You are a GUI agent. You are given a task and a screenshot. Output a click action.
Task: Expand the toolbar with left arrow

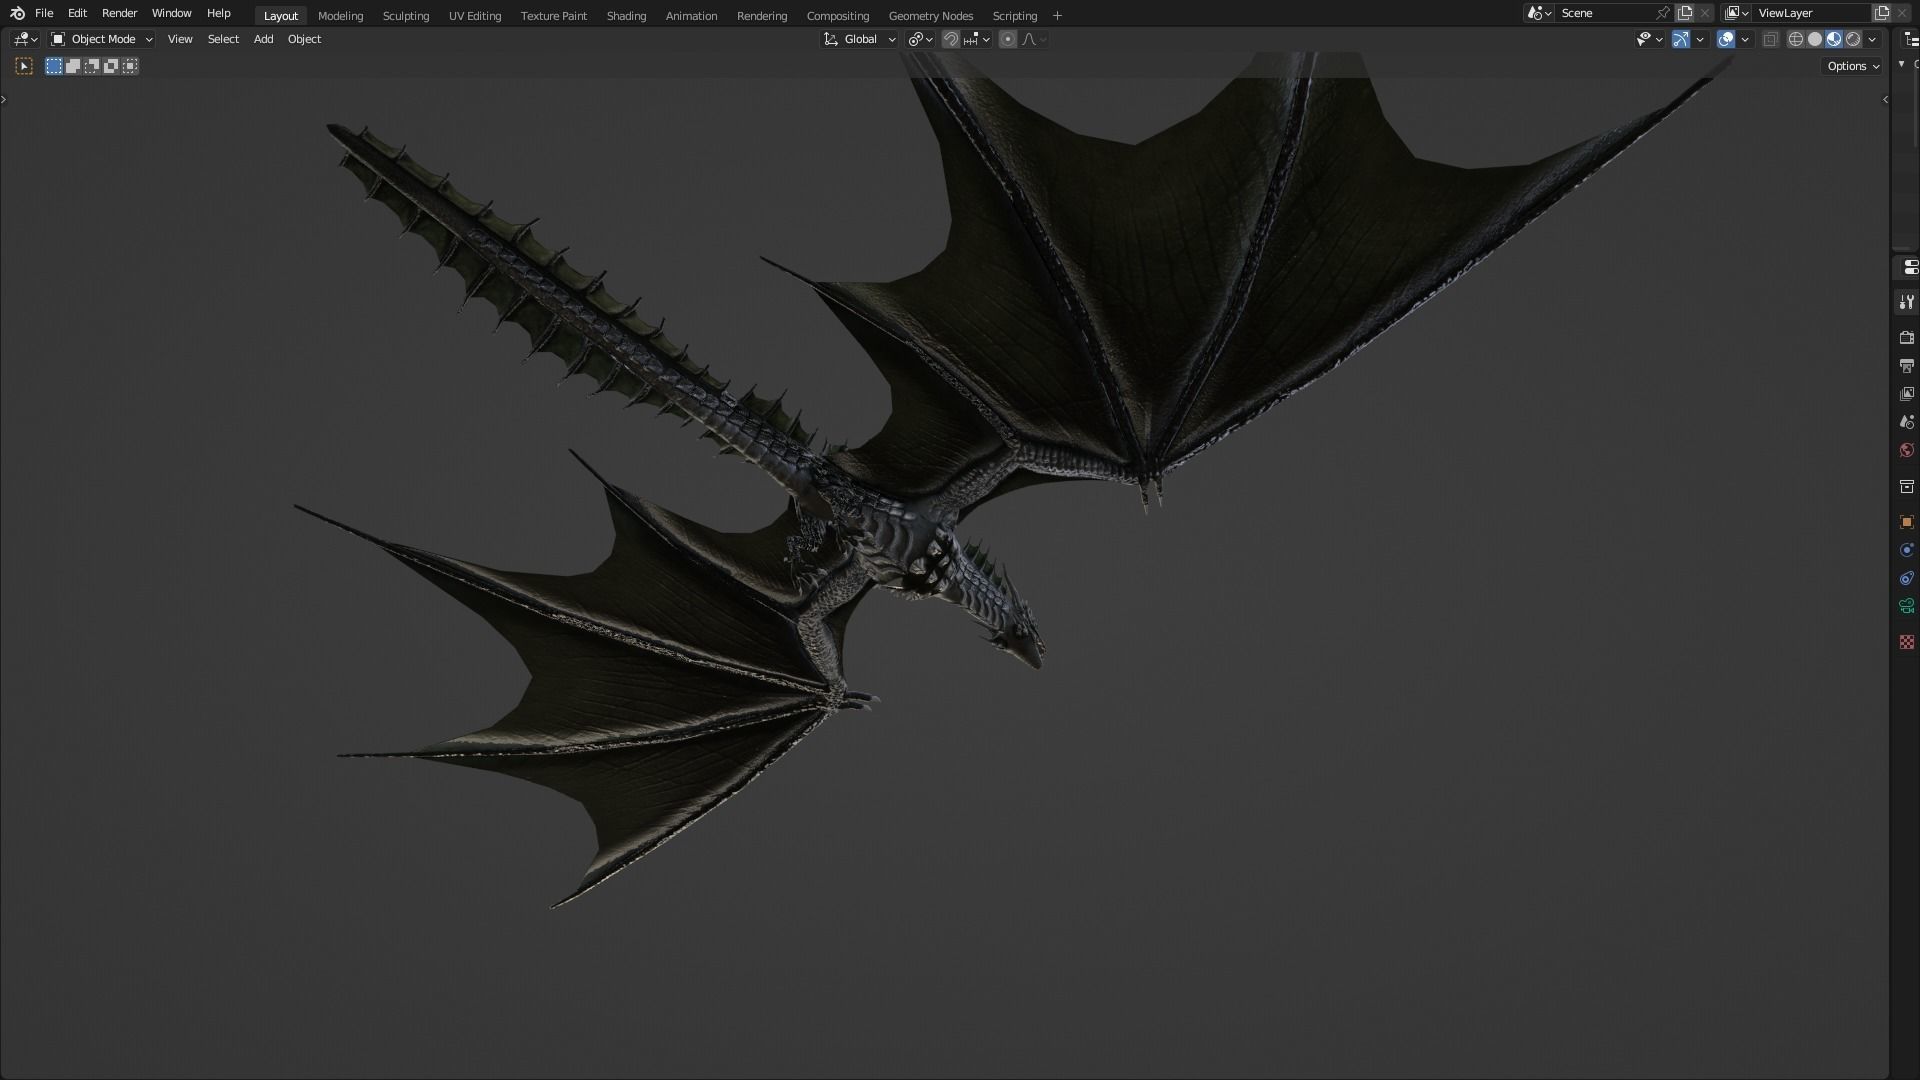(x=4, y=99)
